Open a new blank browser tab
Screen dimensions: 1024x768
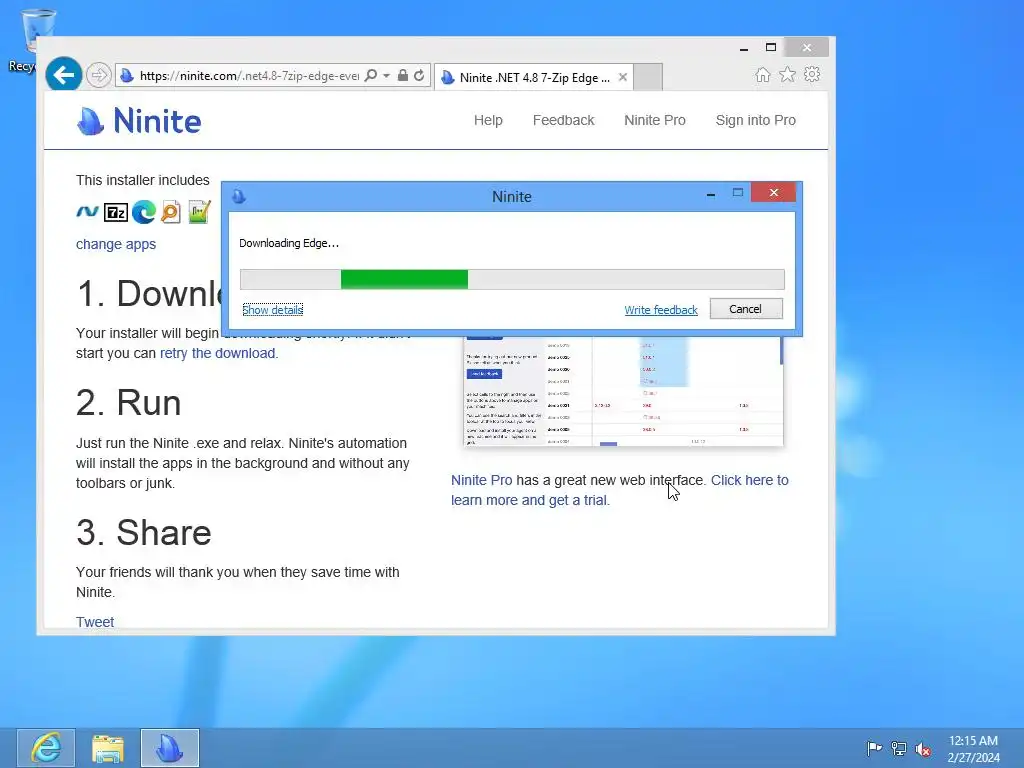click(648, 77)
